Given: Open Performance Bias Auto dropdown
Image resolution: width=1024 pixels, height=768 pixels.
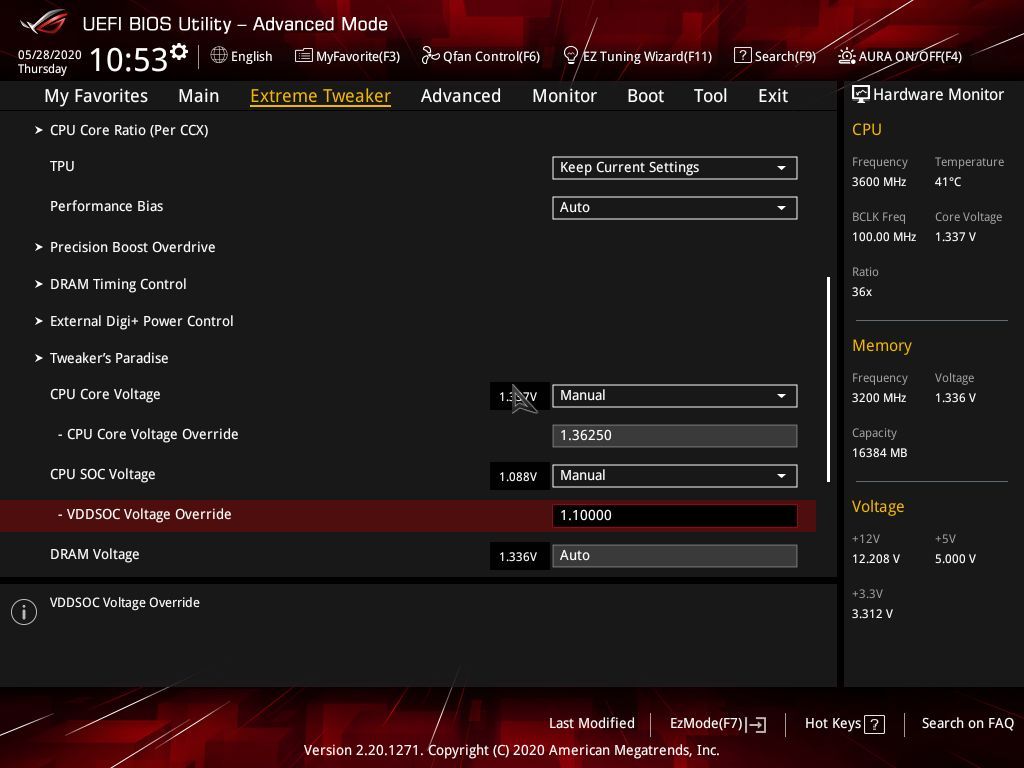Looking at the screenshot, I should point(675,208).
